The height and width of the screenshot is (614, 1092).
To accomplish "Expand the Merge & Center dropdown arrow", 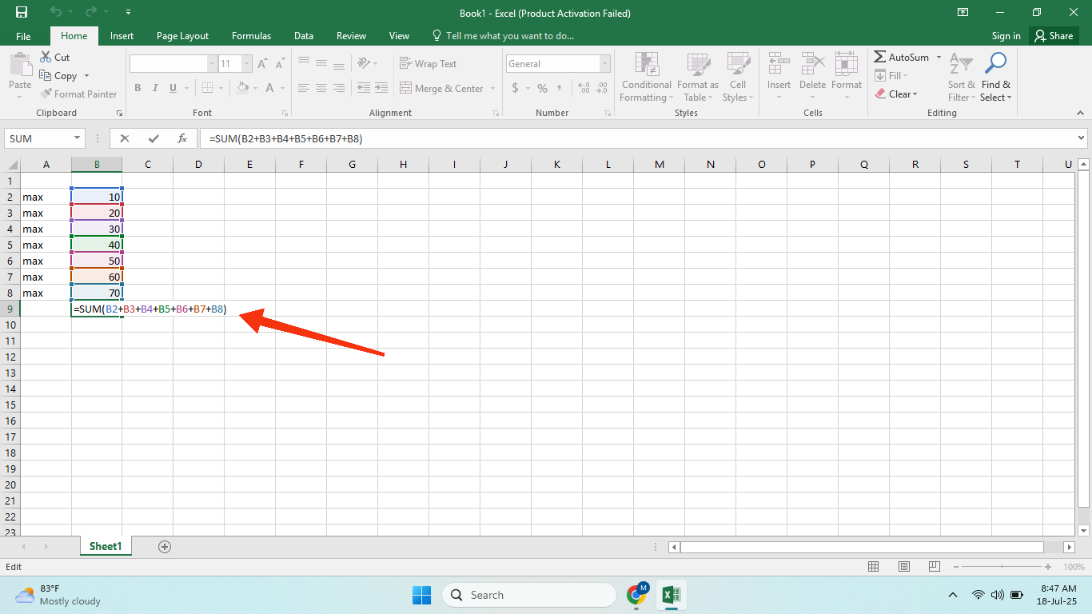I will (492, 88).
